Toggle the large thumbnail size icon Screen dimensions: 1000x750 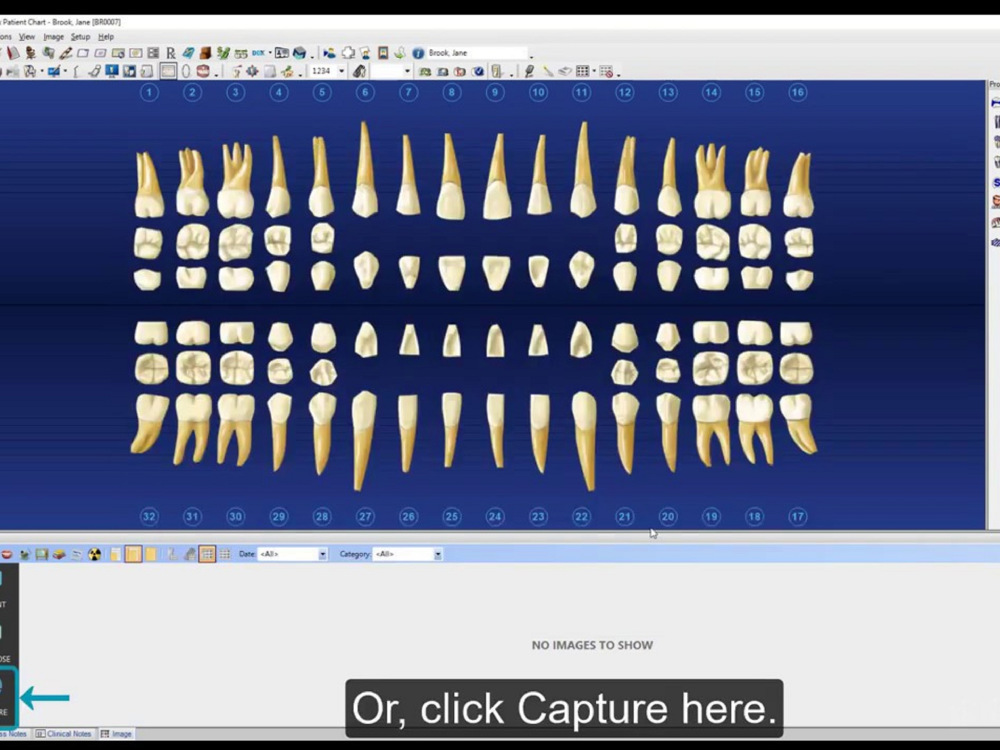[151, 554]
